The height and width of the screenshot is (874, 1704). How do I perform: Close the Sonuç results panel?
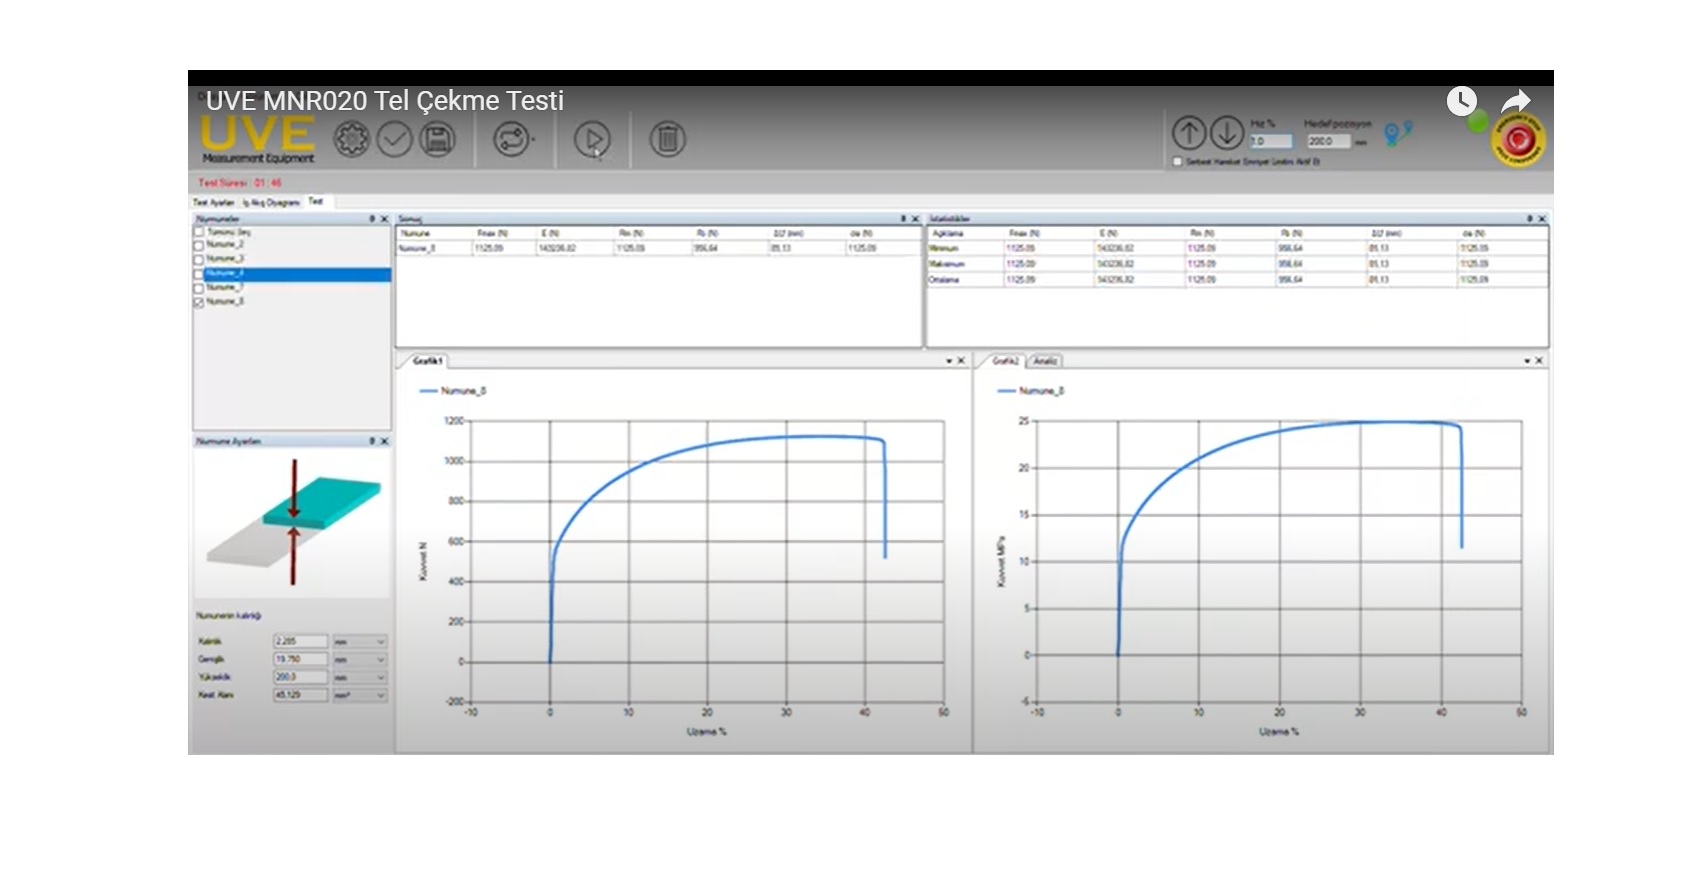[915, 218]
